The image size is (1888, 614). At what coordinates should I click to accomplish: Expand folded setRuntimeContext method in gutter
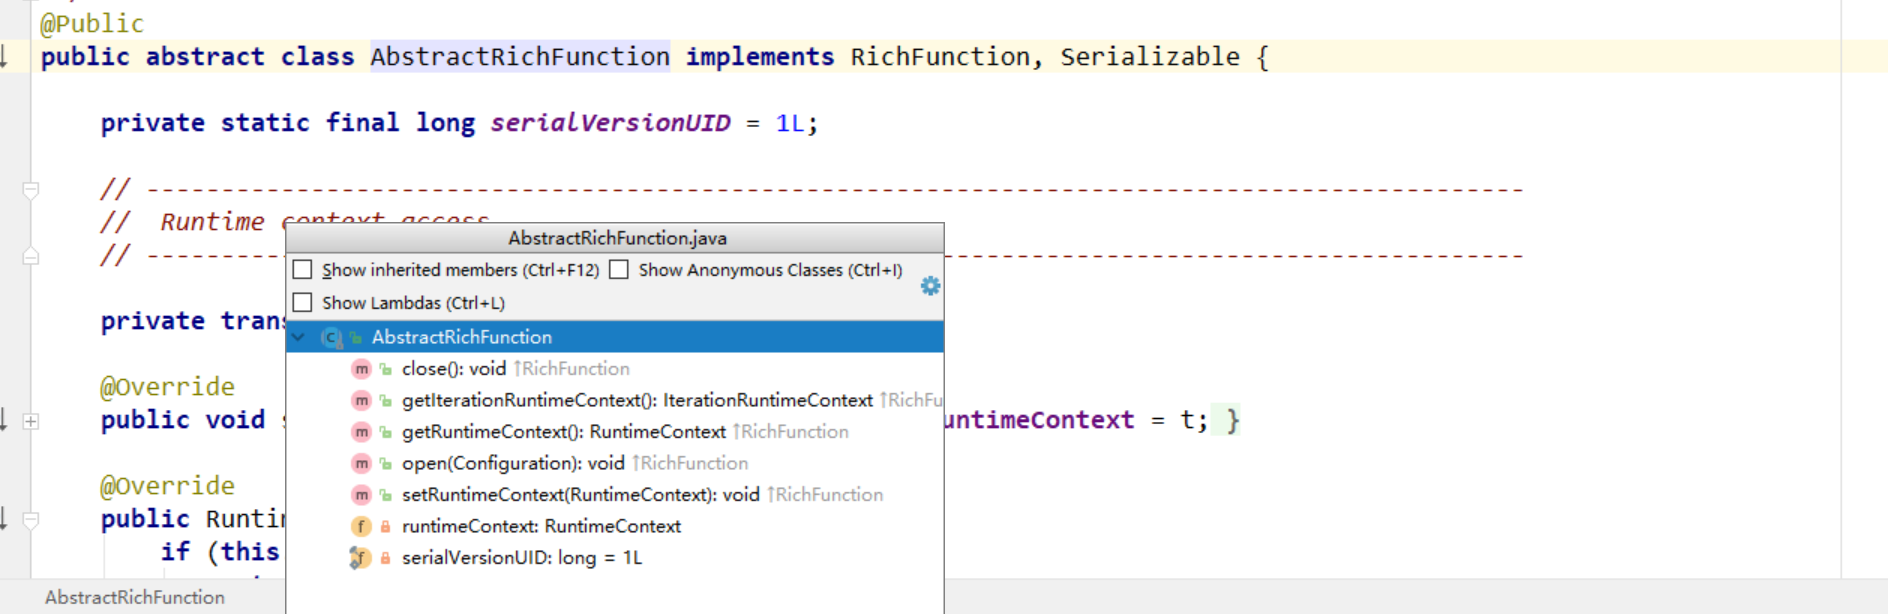click(x=31, y=421)
